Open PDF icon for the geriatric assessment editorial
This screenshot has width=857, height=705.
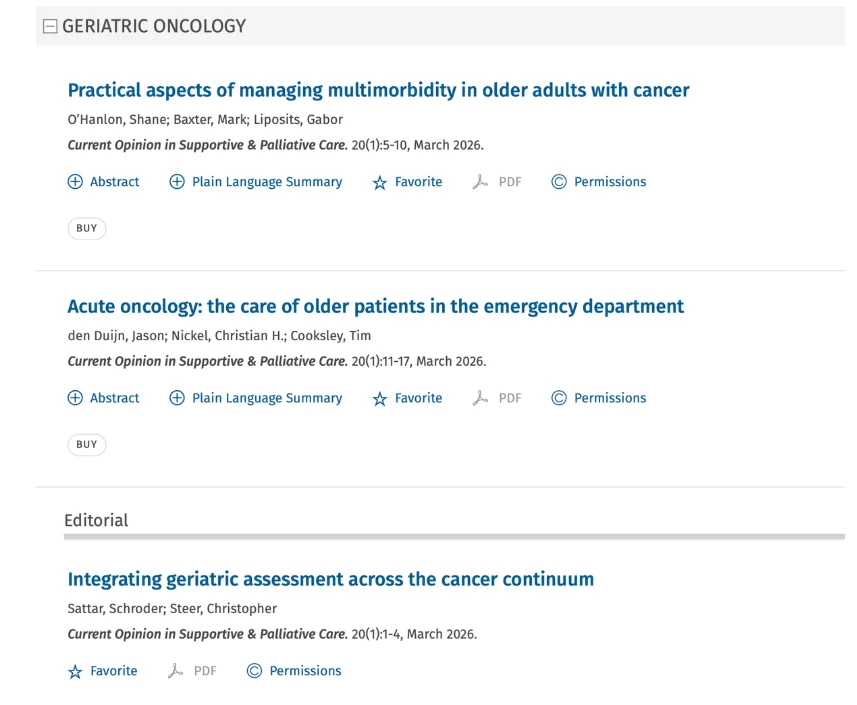pos(176,671)
